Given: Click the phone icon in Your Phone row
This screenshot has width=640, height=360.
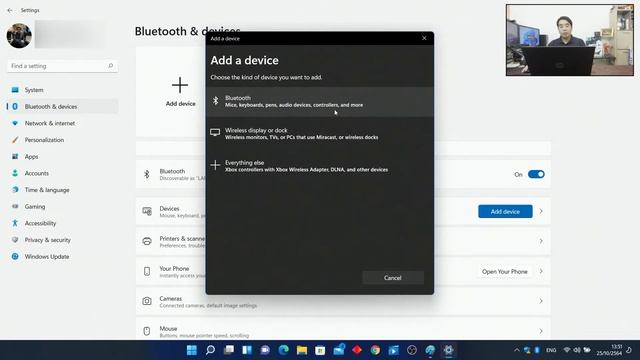Looking at the screenshot, I should tap(147, 271).
